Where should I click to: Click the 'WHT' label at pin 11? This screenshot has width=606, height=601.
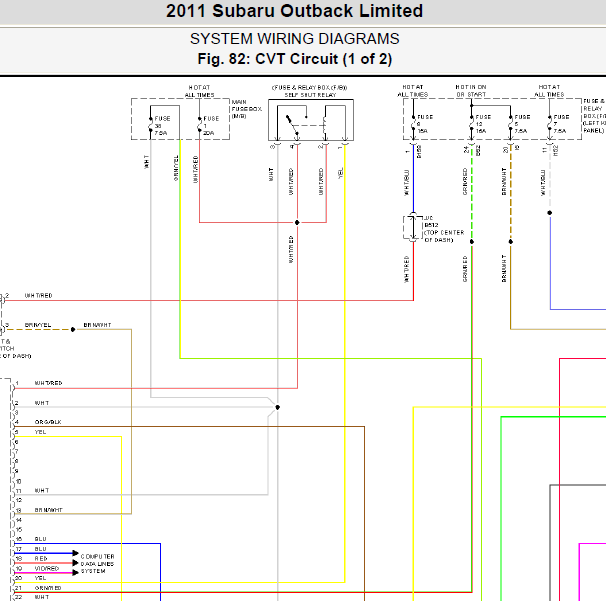click(42, 490)
